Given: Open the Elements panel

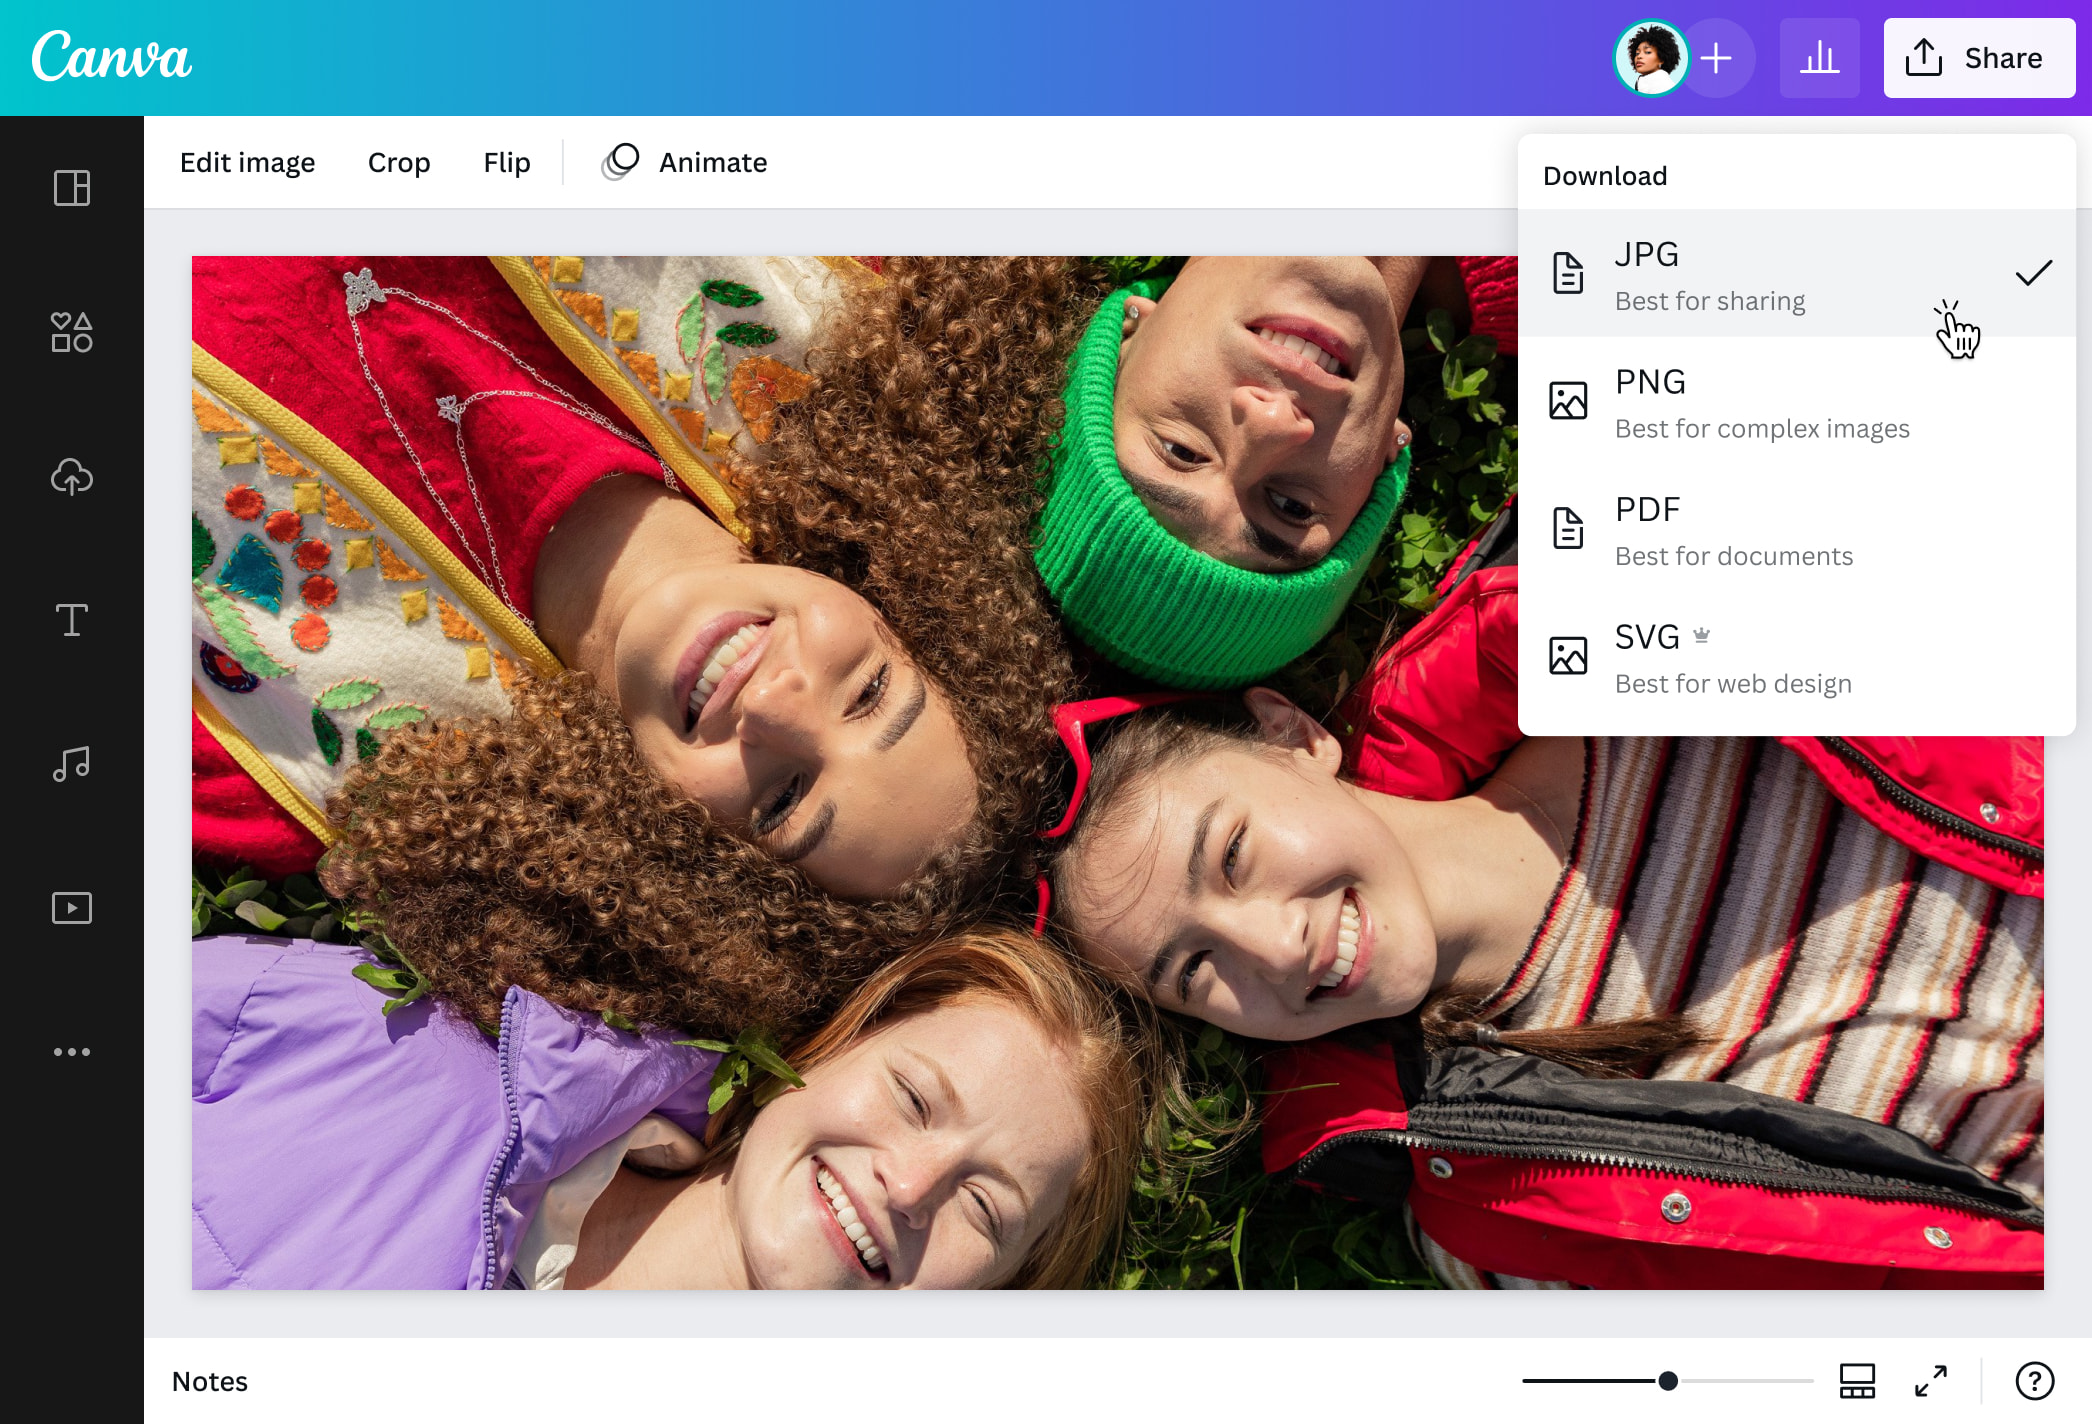Looking at the screenshot, I should 71,333.
